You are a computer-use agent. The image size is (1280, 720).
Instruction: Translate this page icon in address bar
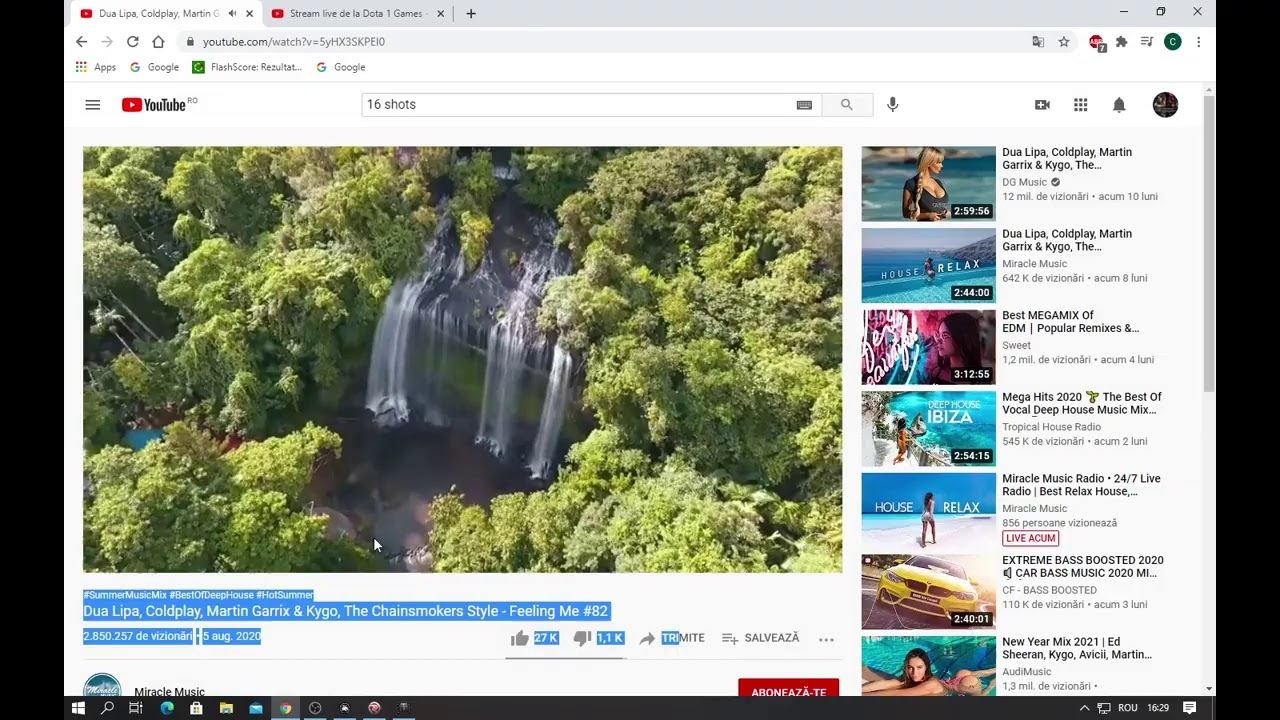tap(1038, 42)
